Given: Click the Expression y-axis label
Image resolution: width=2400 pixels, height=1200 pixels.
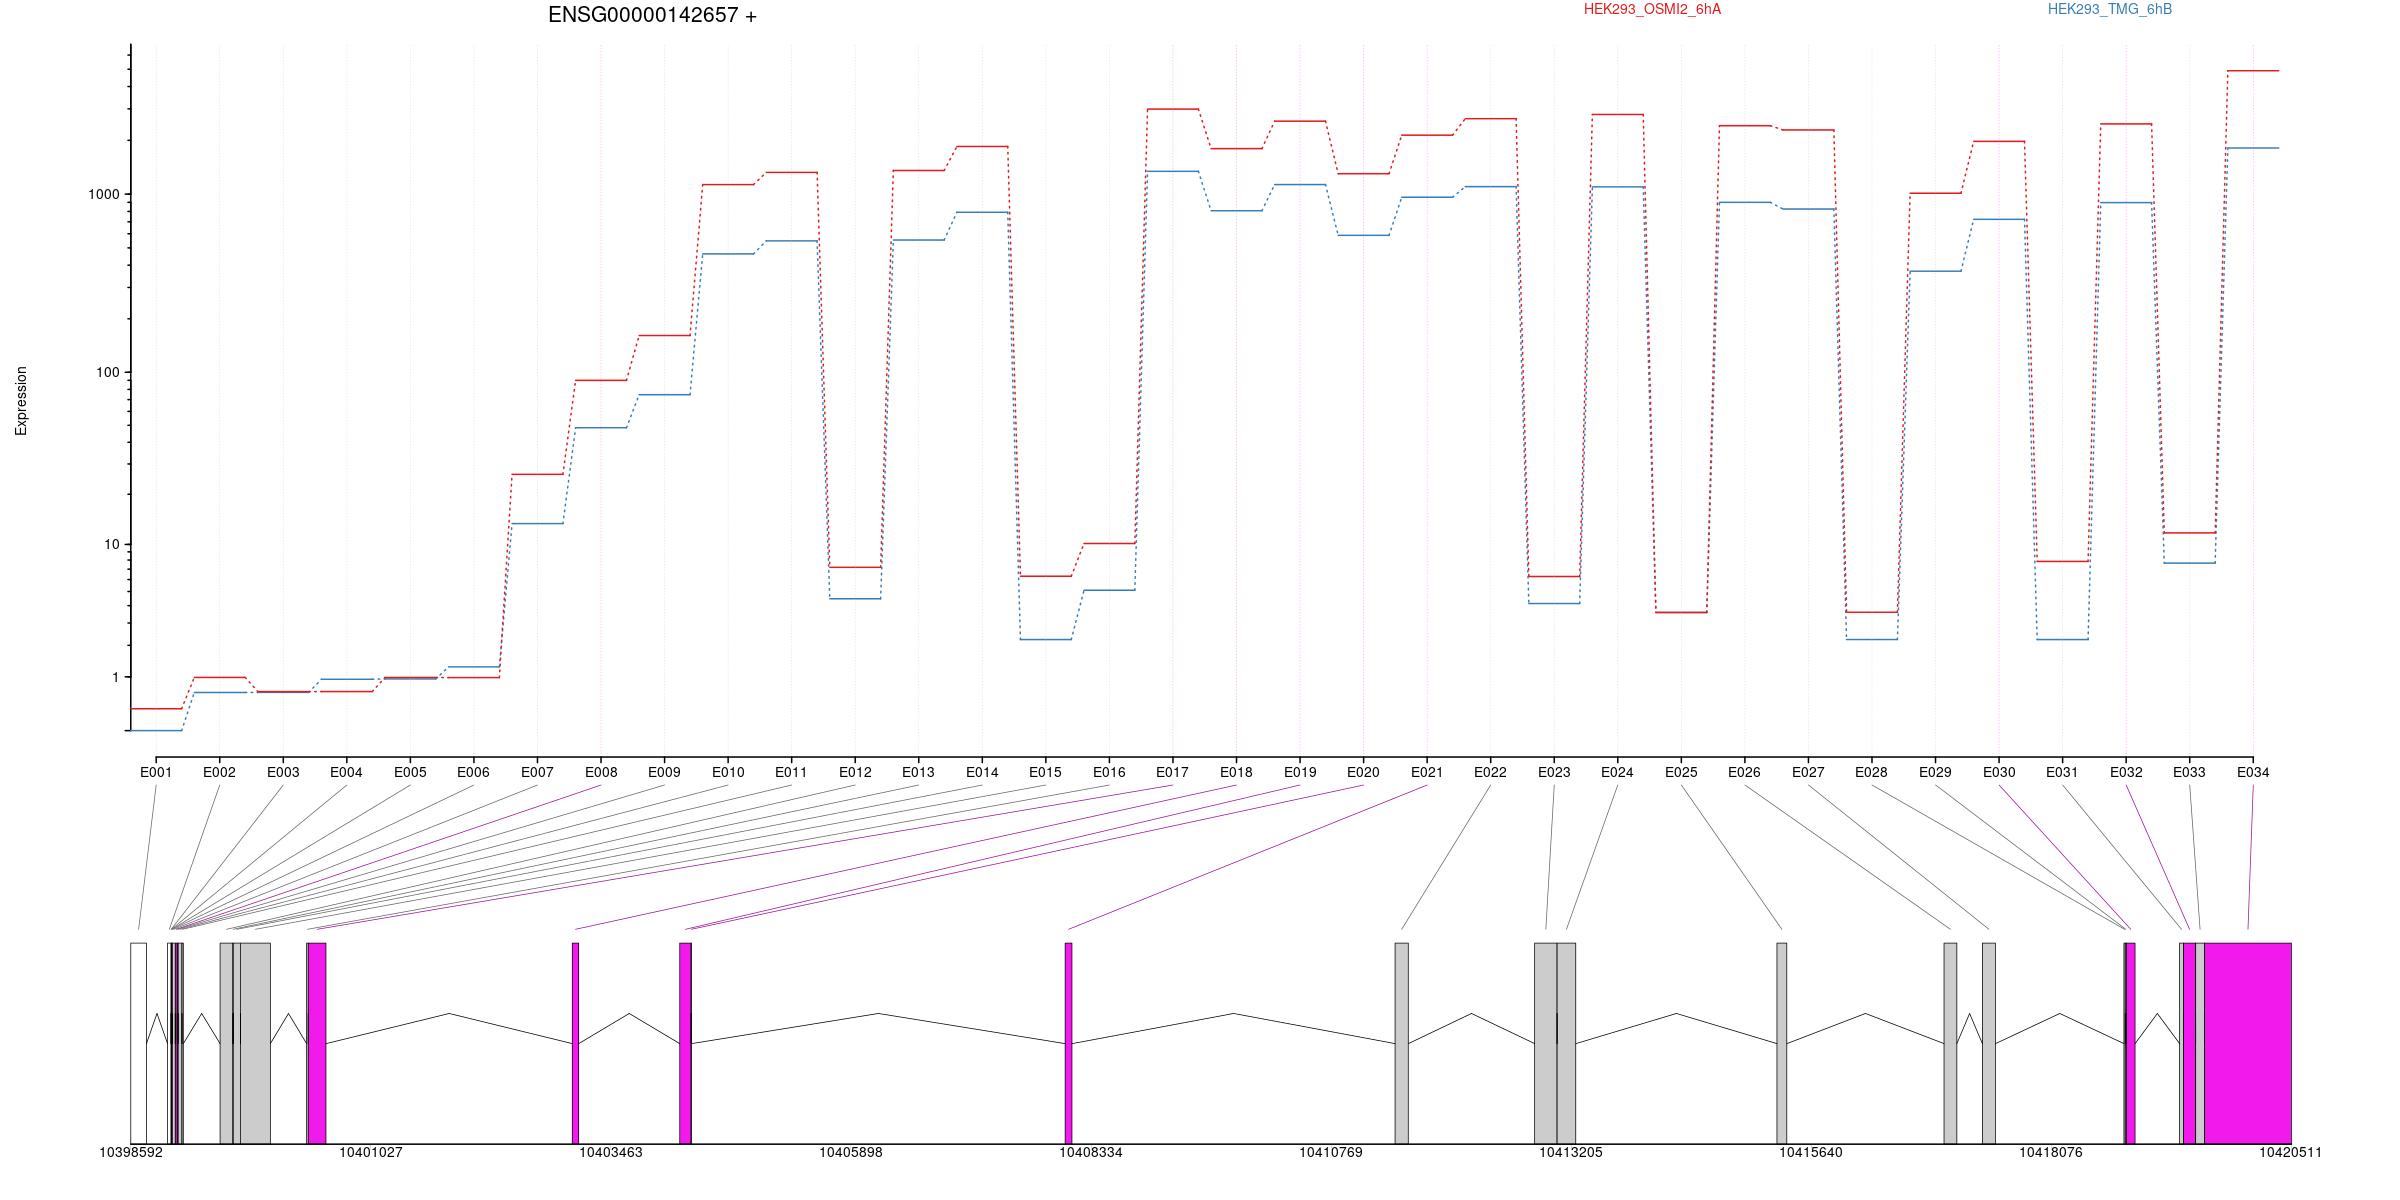Looking at the screenshot, I should tap(21, 401).
